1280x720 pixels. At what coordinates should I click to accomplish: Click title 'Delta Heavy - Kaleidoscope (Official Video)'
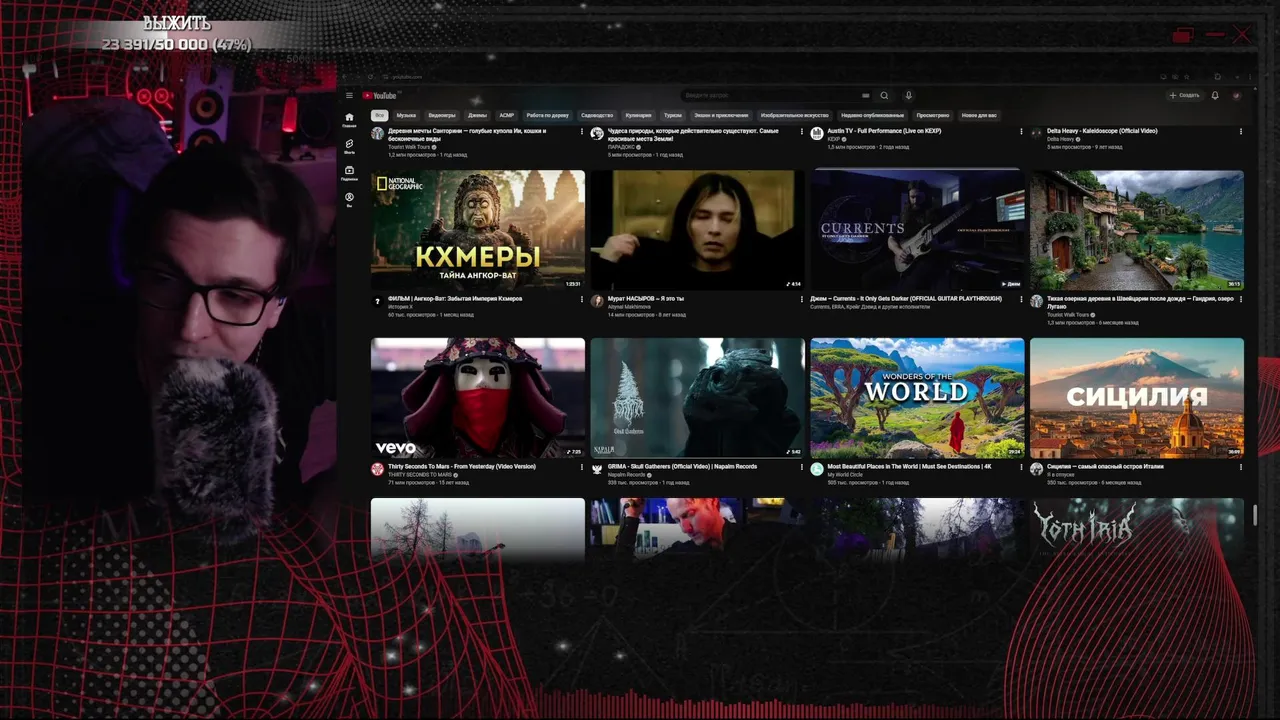pyautogui.click(x=1102, y=131)
